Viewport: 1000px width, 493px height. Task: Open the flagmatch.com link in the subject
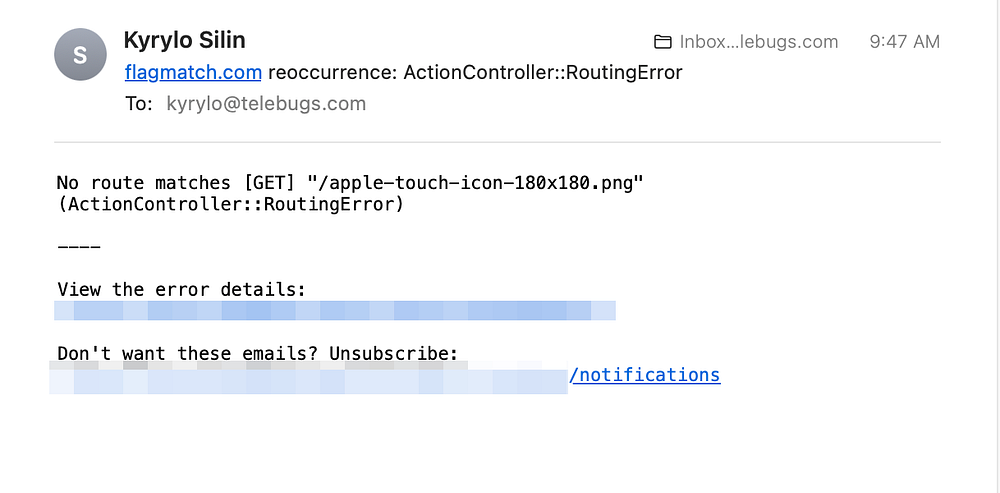(x=193, y=73)
